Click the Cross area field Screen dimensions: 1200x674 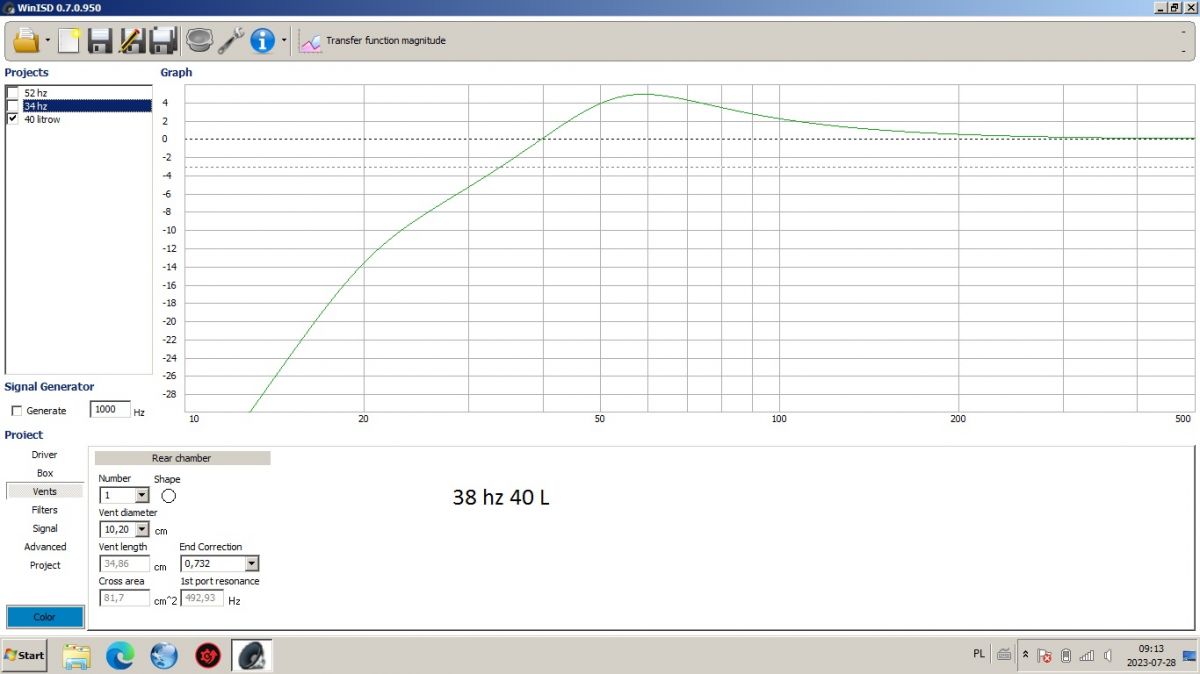tap(125, 598)
